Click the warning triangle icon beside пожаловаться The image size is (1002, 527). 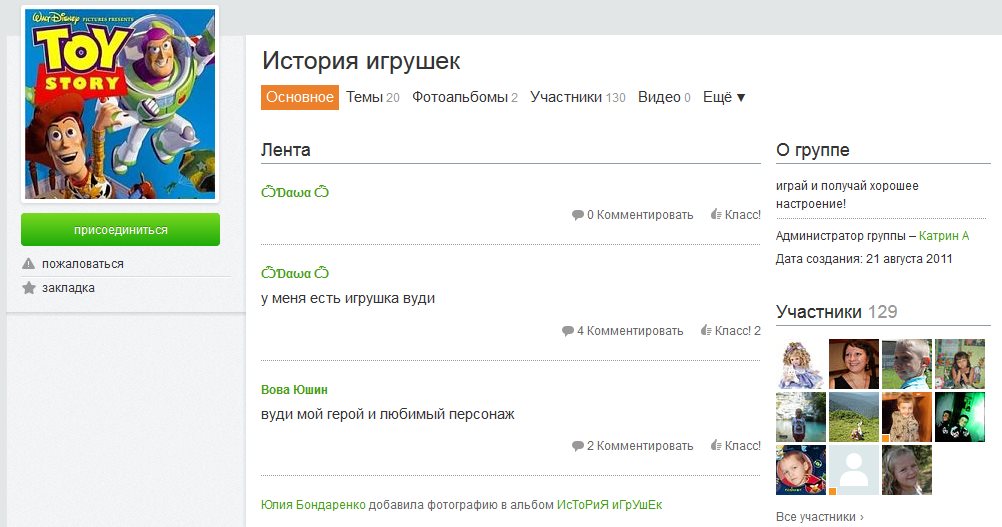pos(29,263)
